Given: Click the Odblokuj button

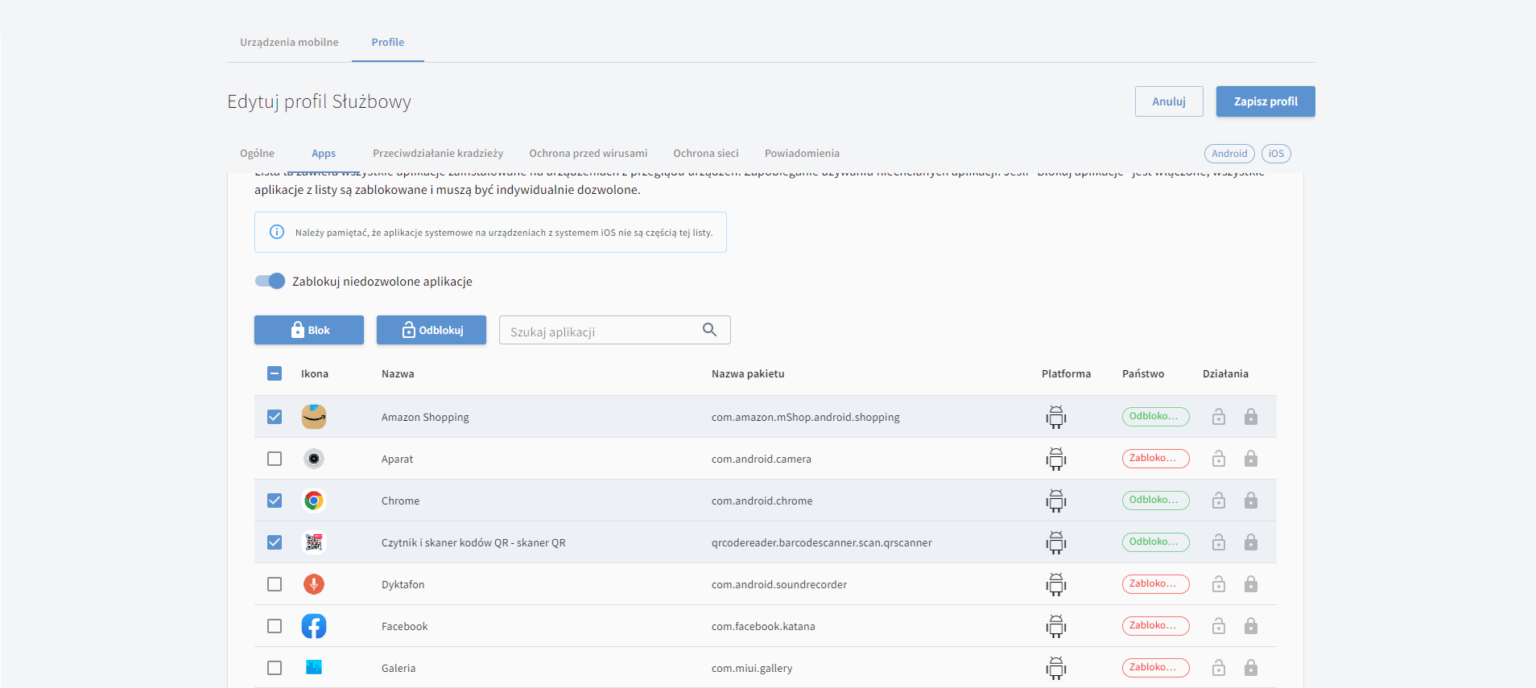Looking at the screenshot, I should pos(431,330).
